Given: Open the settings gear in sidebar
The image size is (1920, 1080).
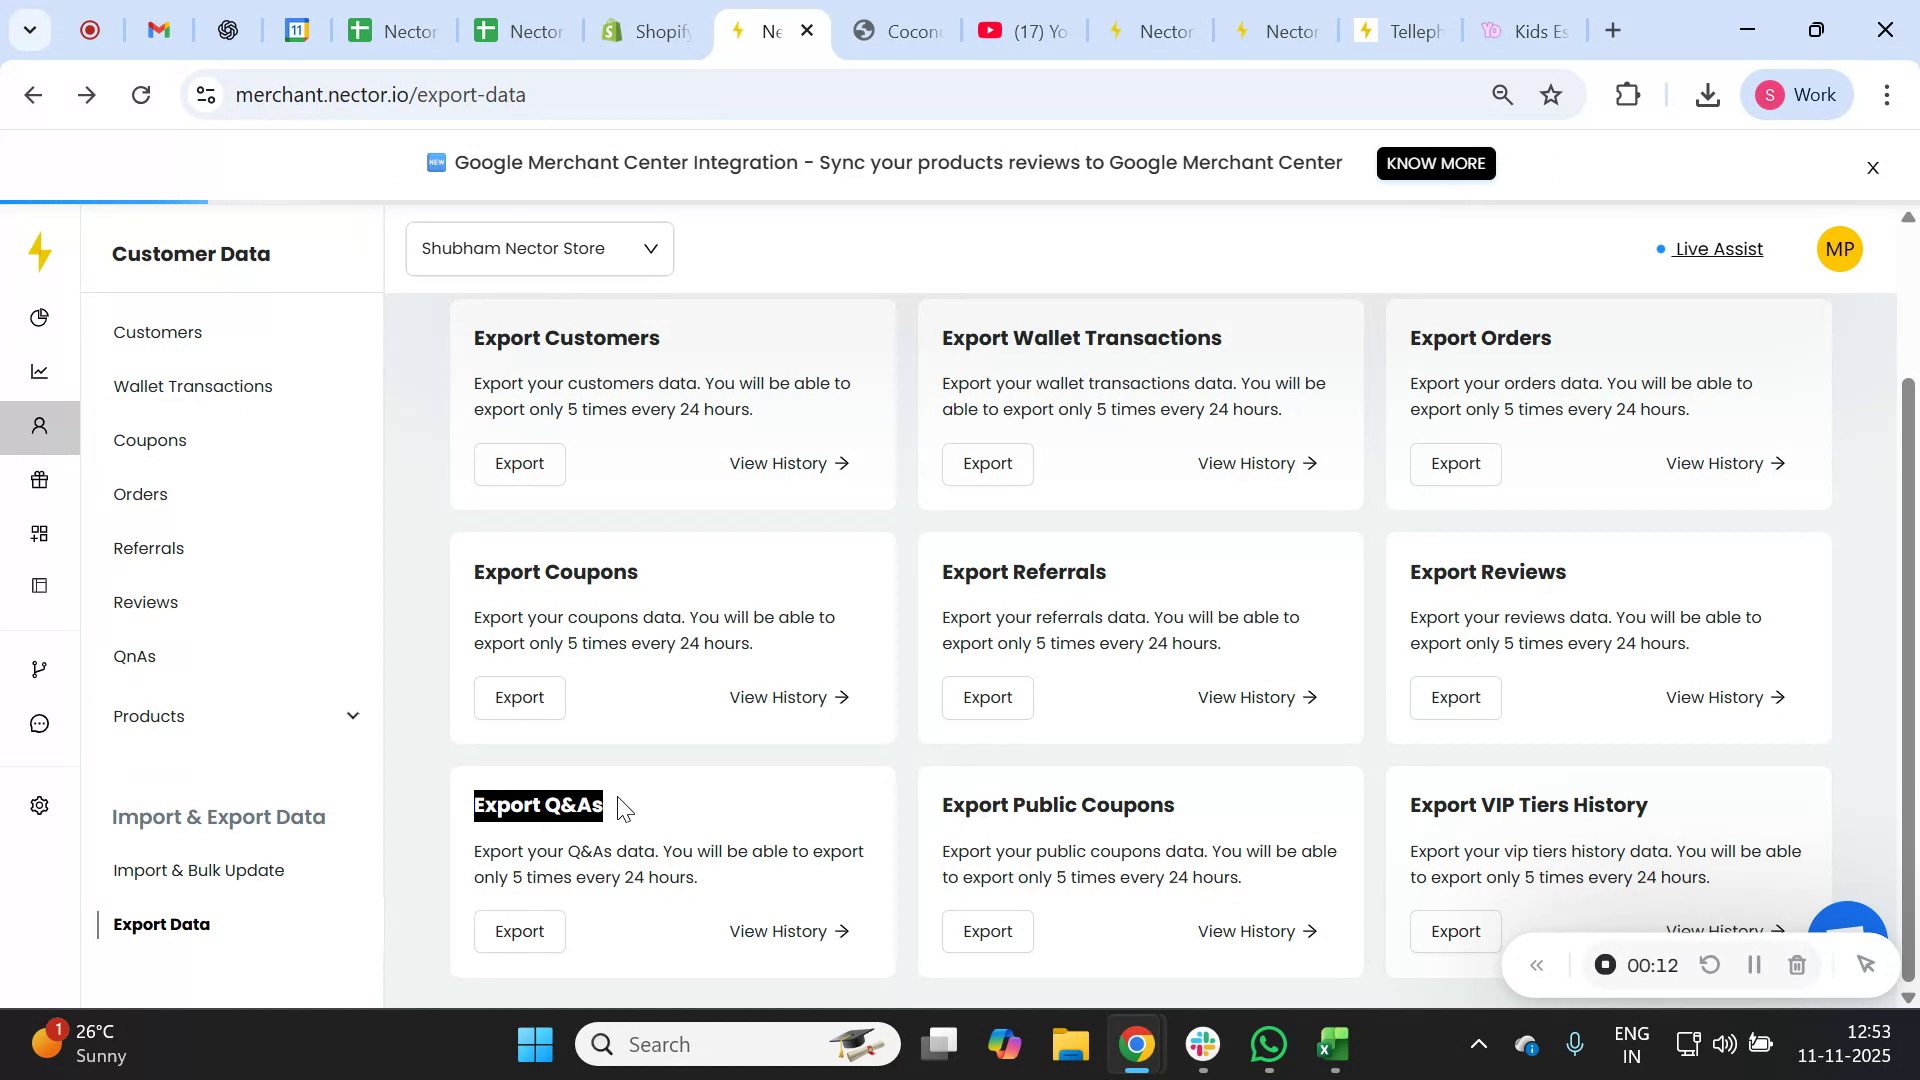Looking at the screenshot, I should point(40,805).
